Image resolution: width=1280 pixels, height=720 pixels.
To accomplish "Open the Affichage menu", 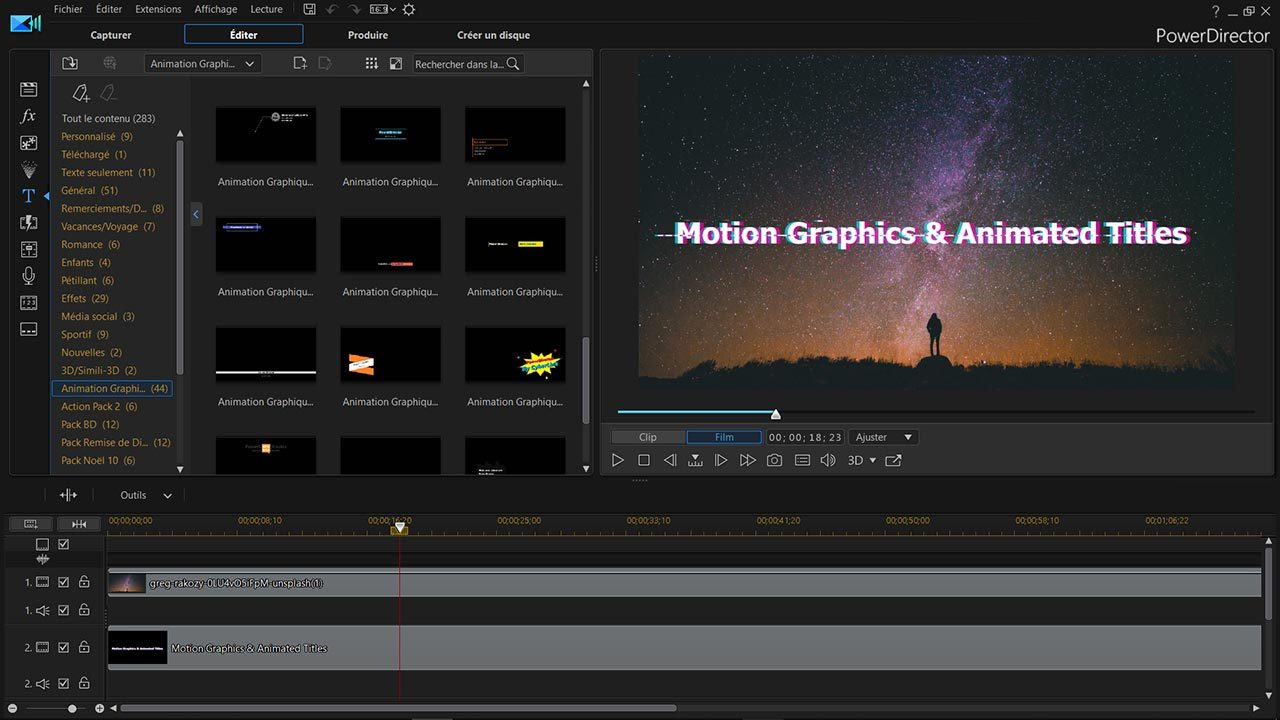I will (216, 9).
